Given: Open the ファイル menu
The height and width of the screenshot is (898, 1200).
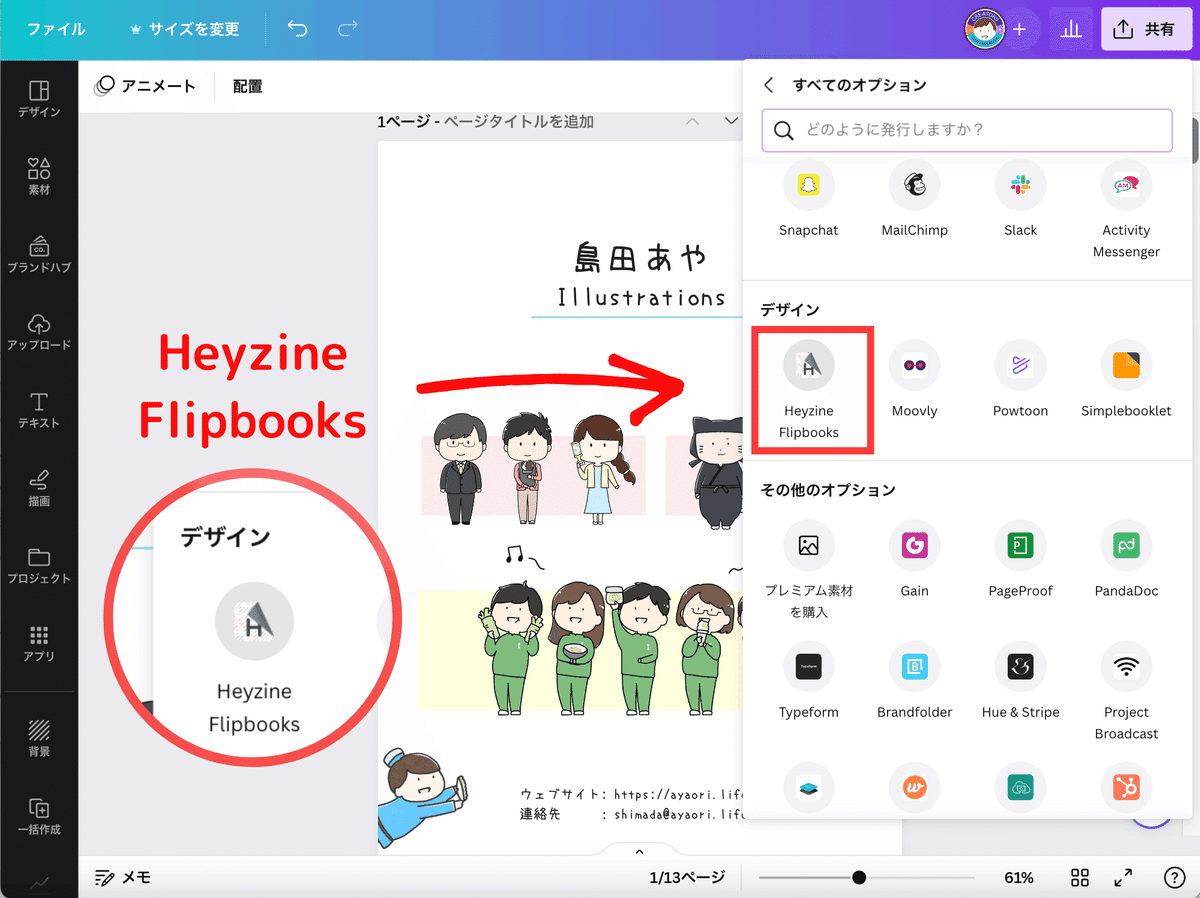Looking at the screenshot, I should pos(56,29).
